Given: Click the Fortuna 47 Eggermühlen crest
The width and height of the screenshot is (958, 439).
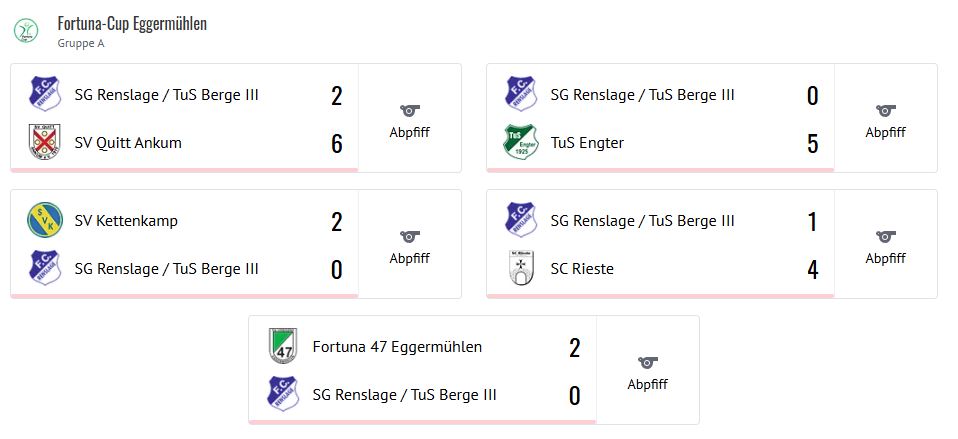Looking at the screenshot, I should coord(283,347).
